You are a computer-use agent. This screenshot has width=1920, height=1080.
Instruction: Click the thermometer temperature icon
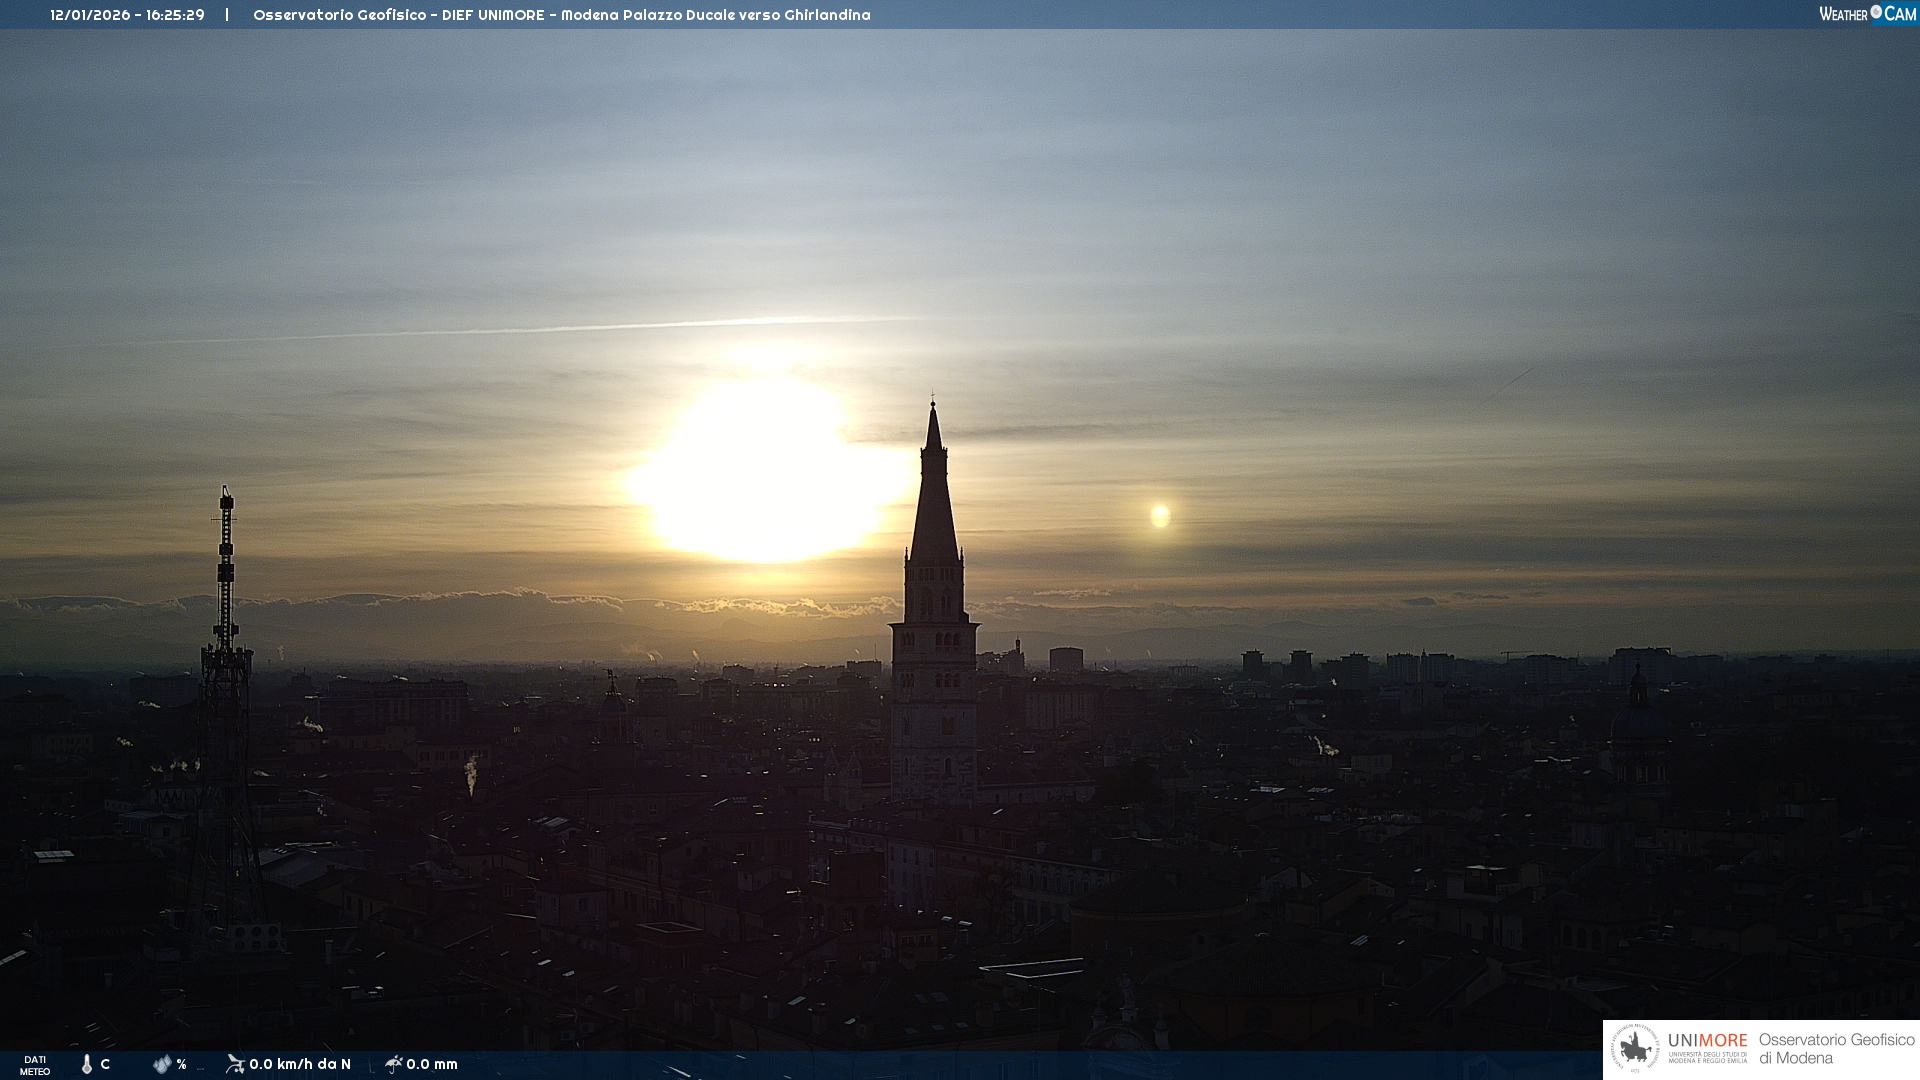tap(87, 1064)
